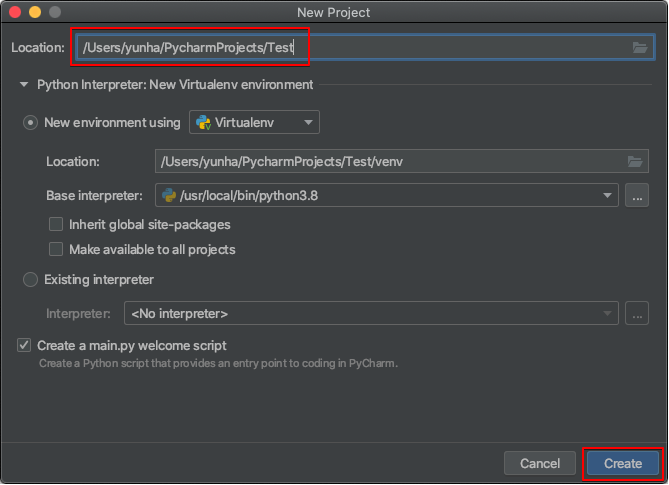
Task: Click the Python icon in Base interpreter field
Action: tap(169, 195)
